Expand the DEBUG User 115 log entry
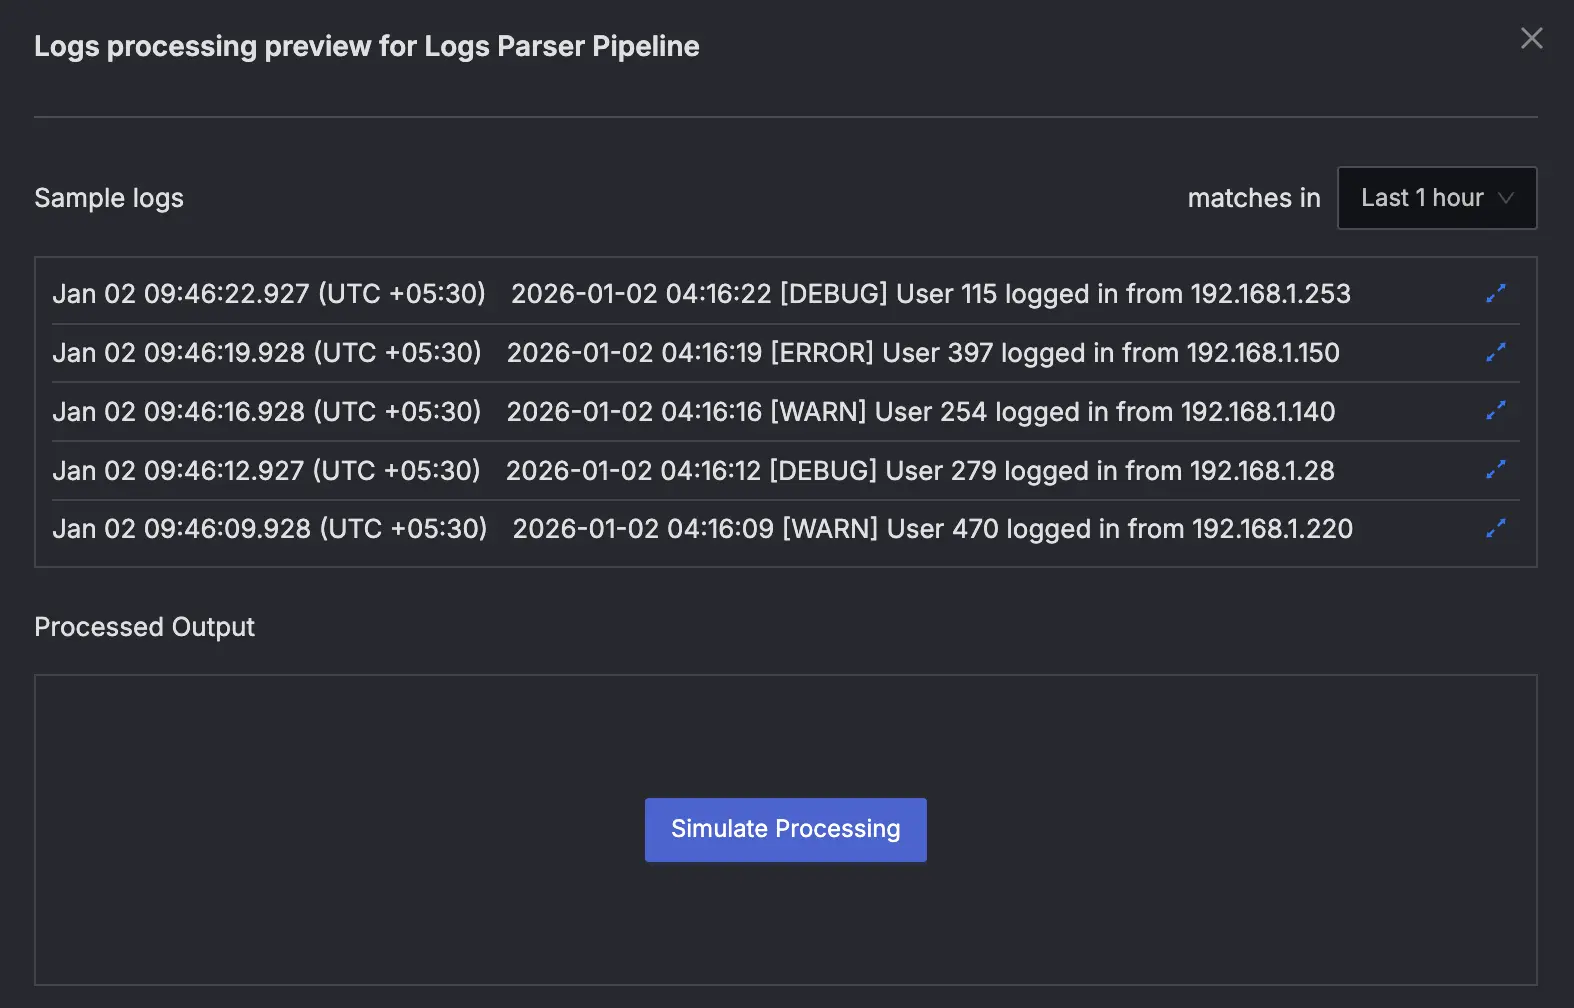Image resolution: width=1574 pixels, height=1008 pixels. pyautogui.click(x=1495, y=293)
